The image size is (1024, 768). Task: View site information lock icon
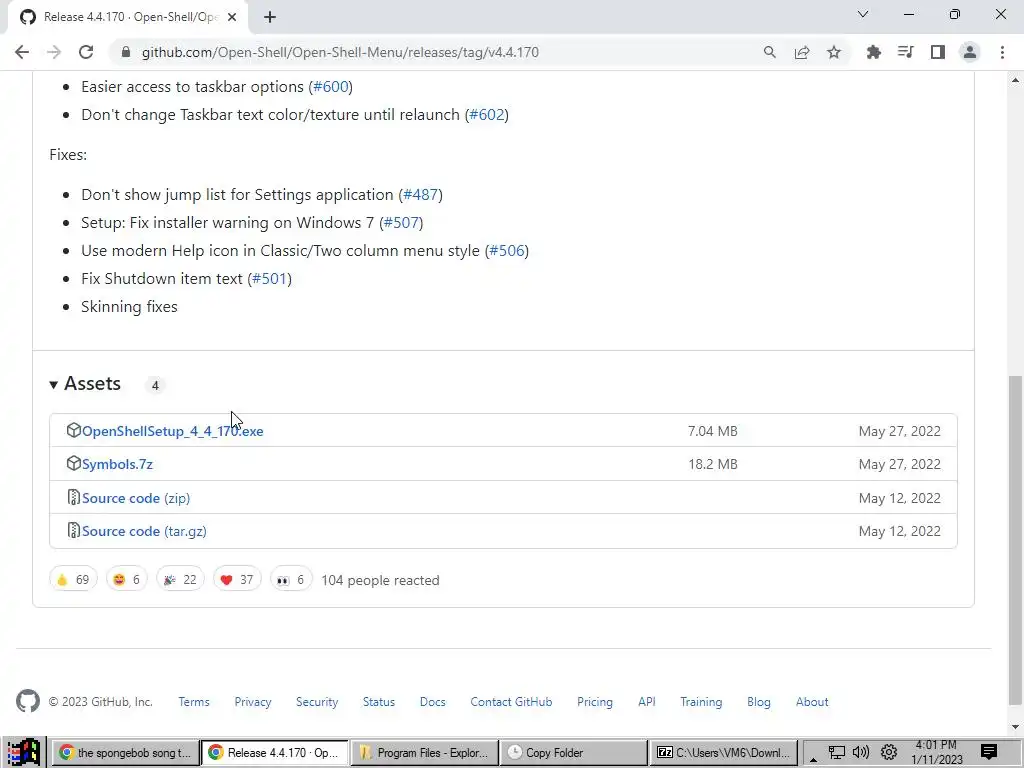click(x=126, y=52)
